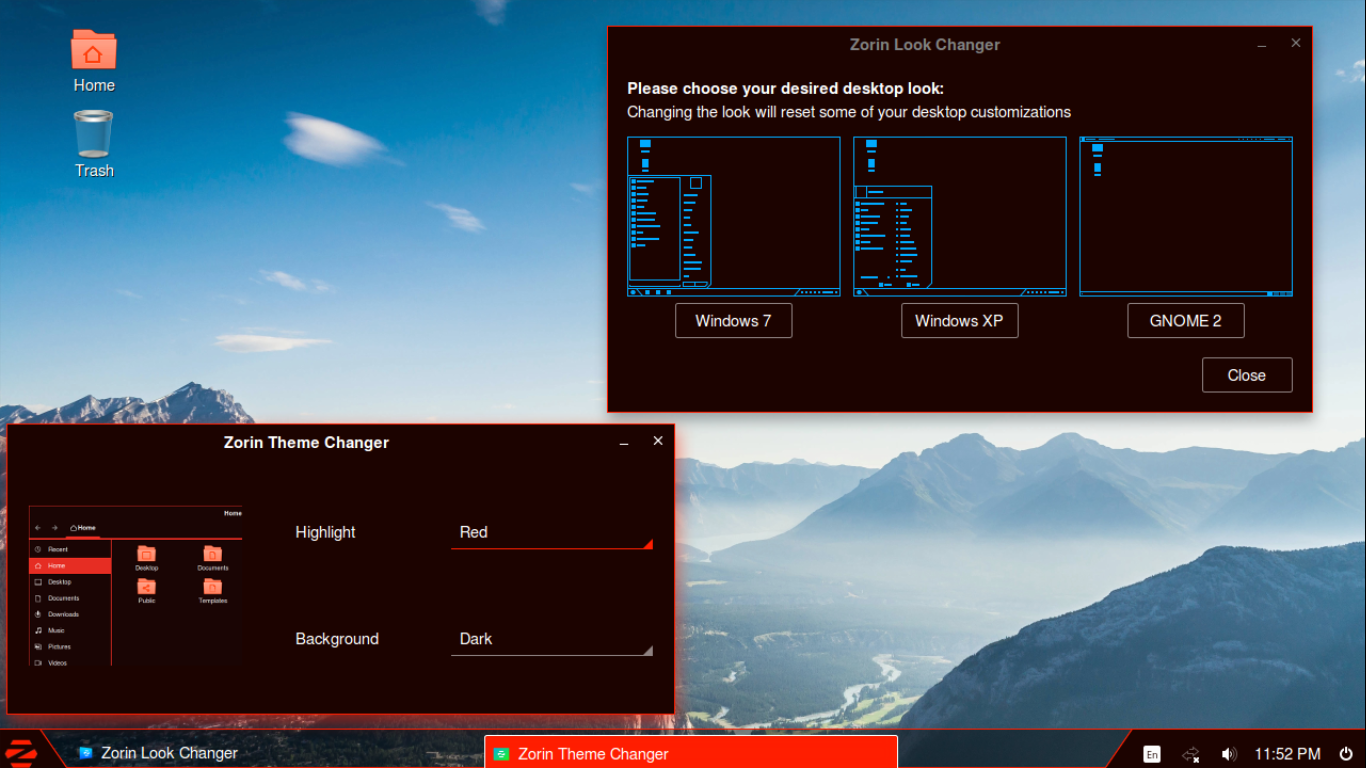Click the power button tray icon
Screen dimensions: 1366x768
point(1346,754)
